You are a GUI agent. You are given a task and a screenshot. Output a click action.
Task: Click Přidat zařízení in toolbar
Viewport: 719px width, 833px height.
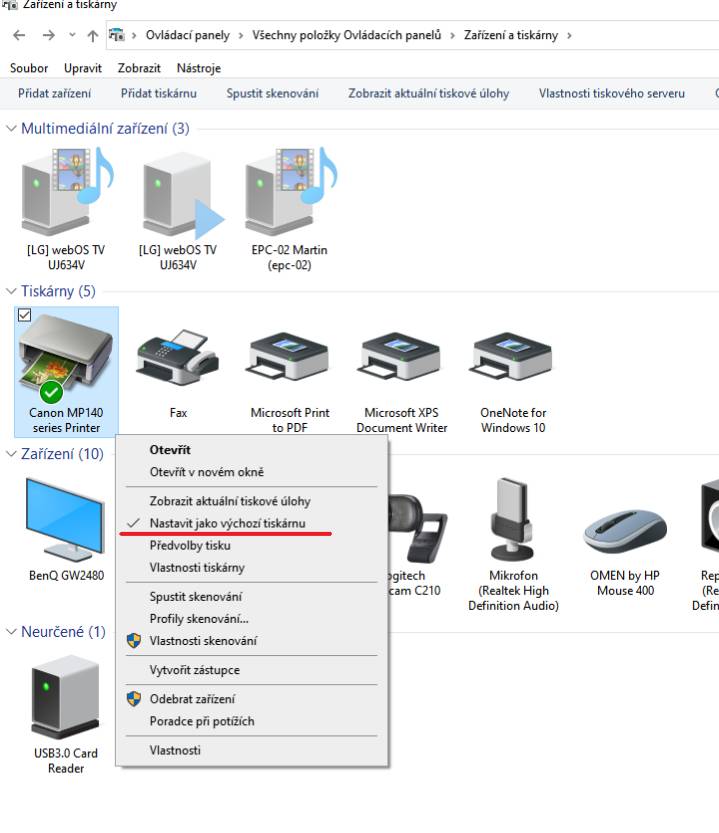(54, 94)
